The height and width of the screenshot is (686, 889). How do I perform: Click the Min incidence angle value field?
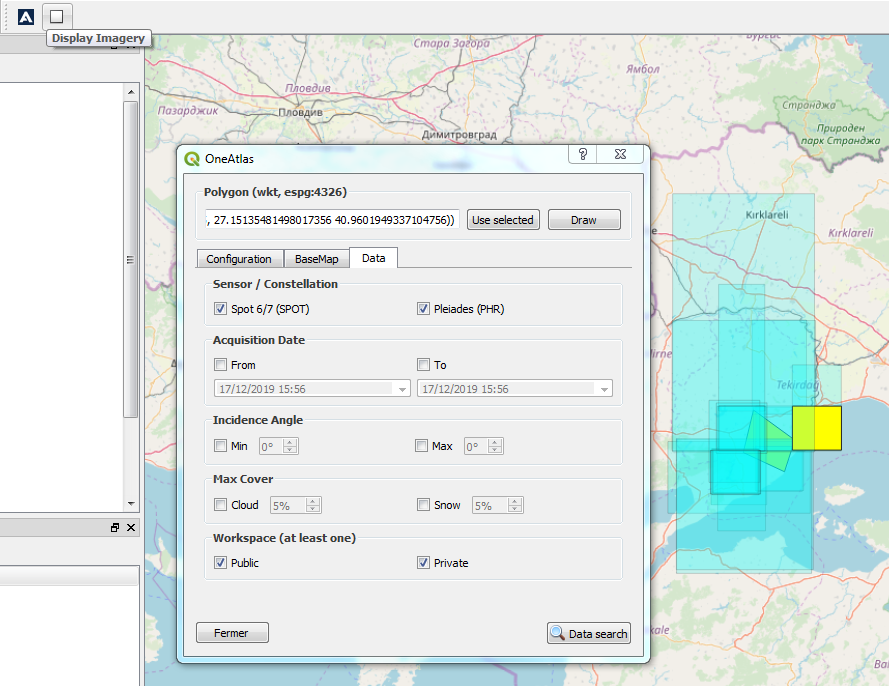272,446
